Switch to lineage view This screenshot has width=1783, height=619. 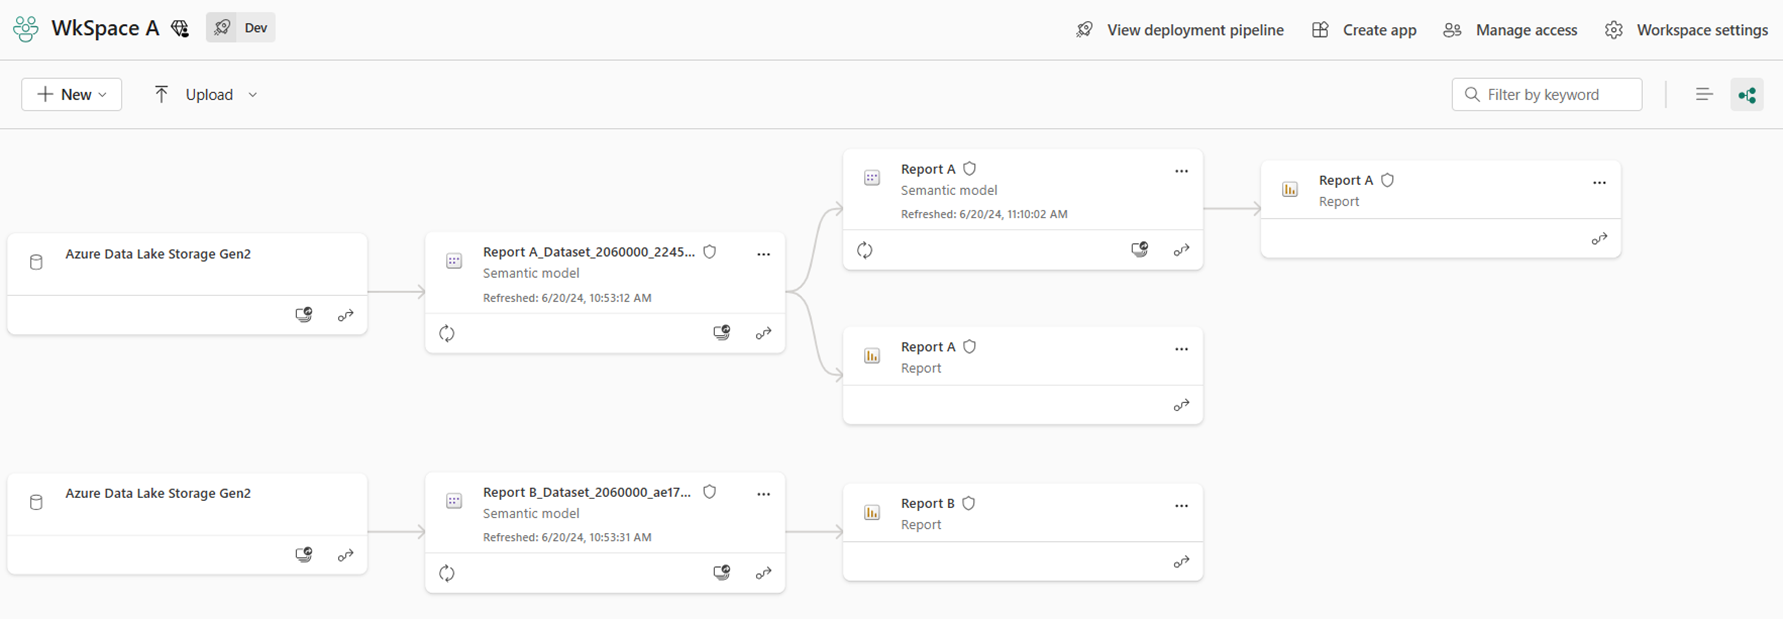(x=1747, y=95)
